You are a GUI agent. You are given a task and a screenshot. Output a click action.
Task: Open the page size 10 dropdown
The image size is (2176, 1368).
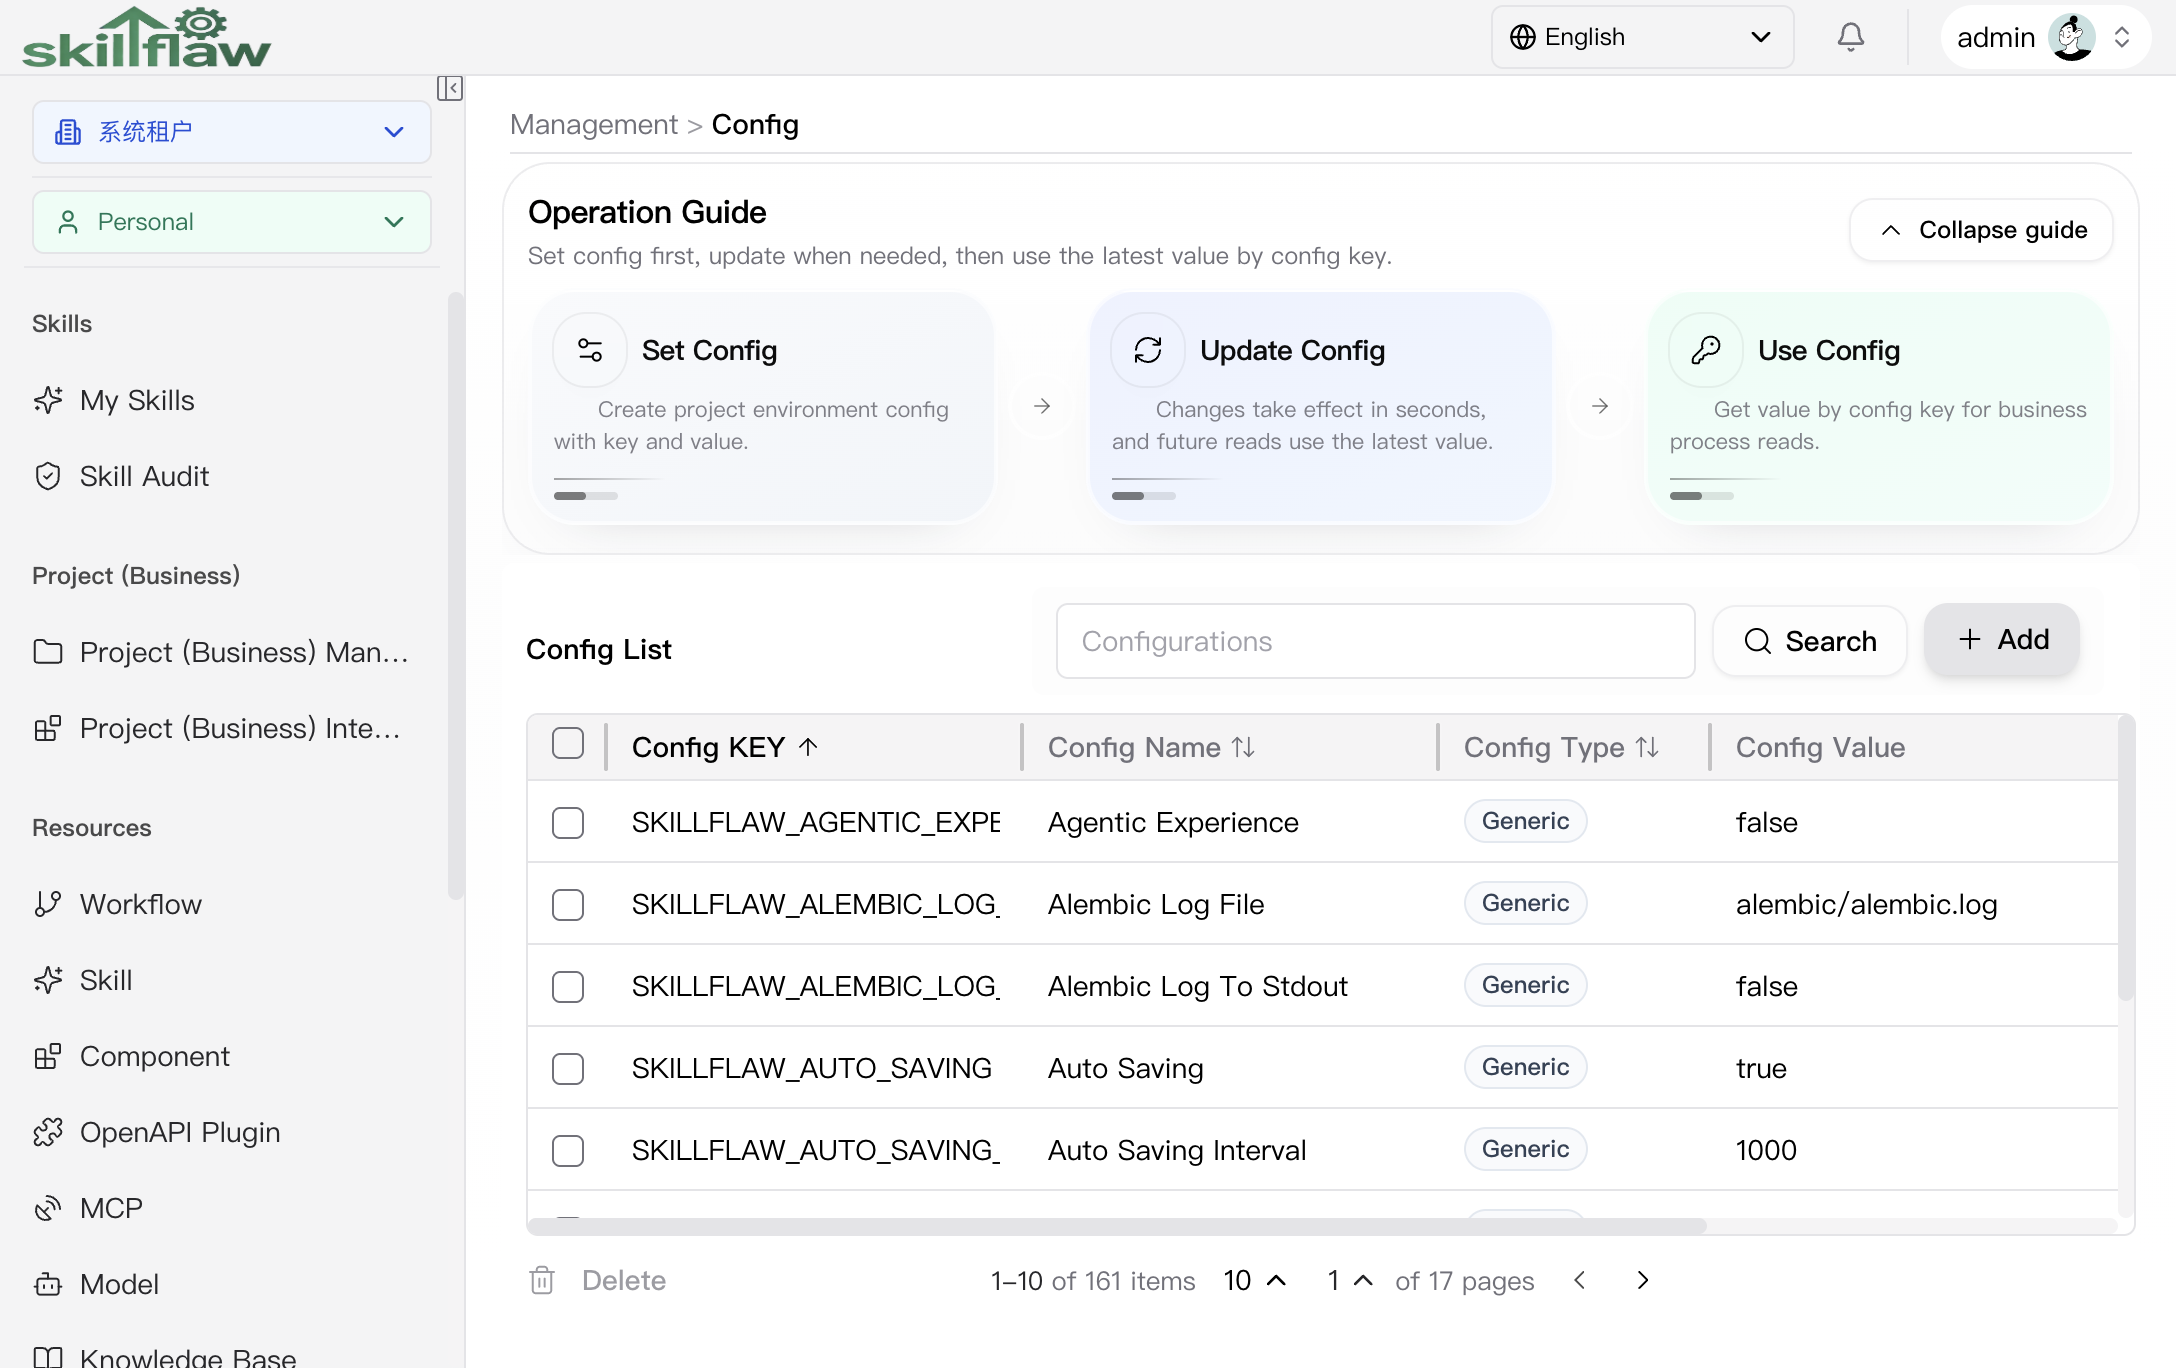click(1255, 1280)
